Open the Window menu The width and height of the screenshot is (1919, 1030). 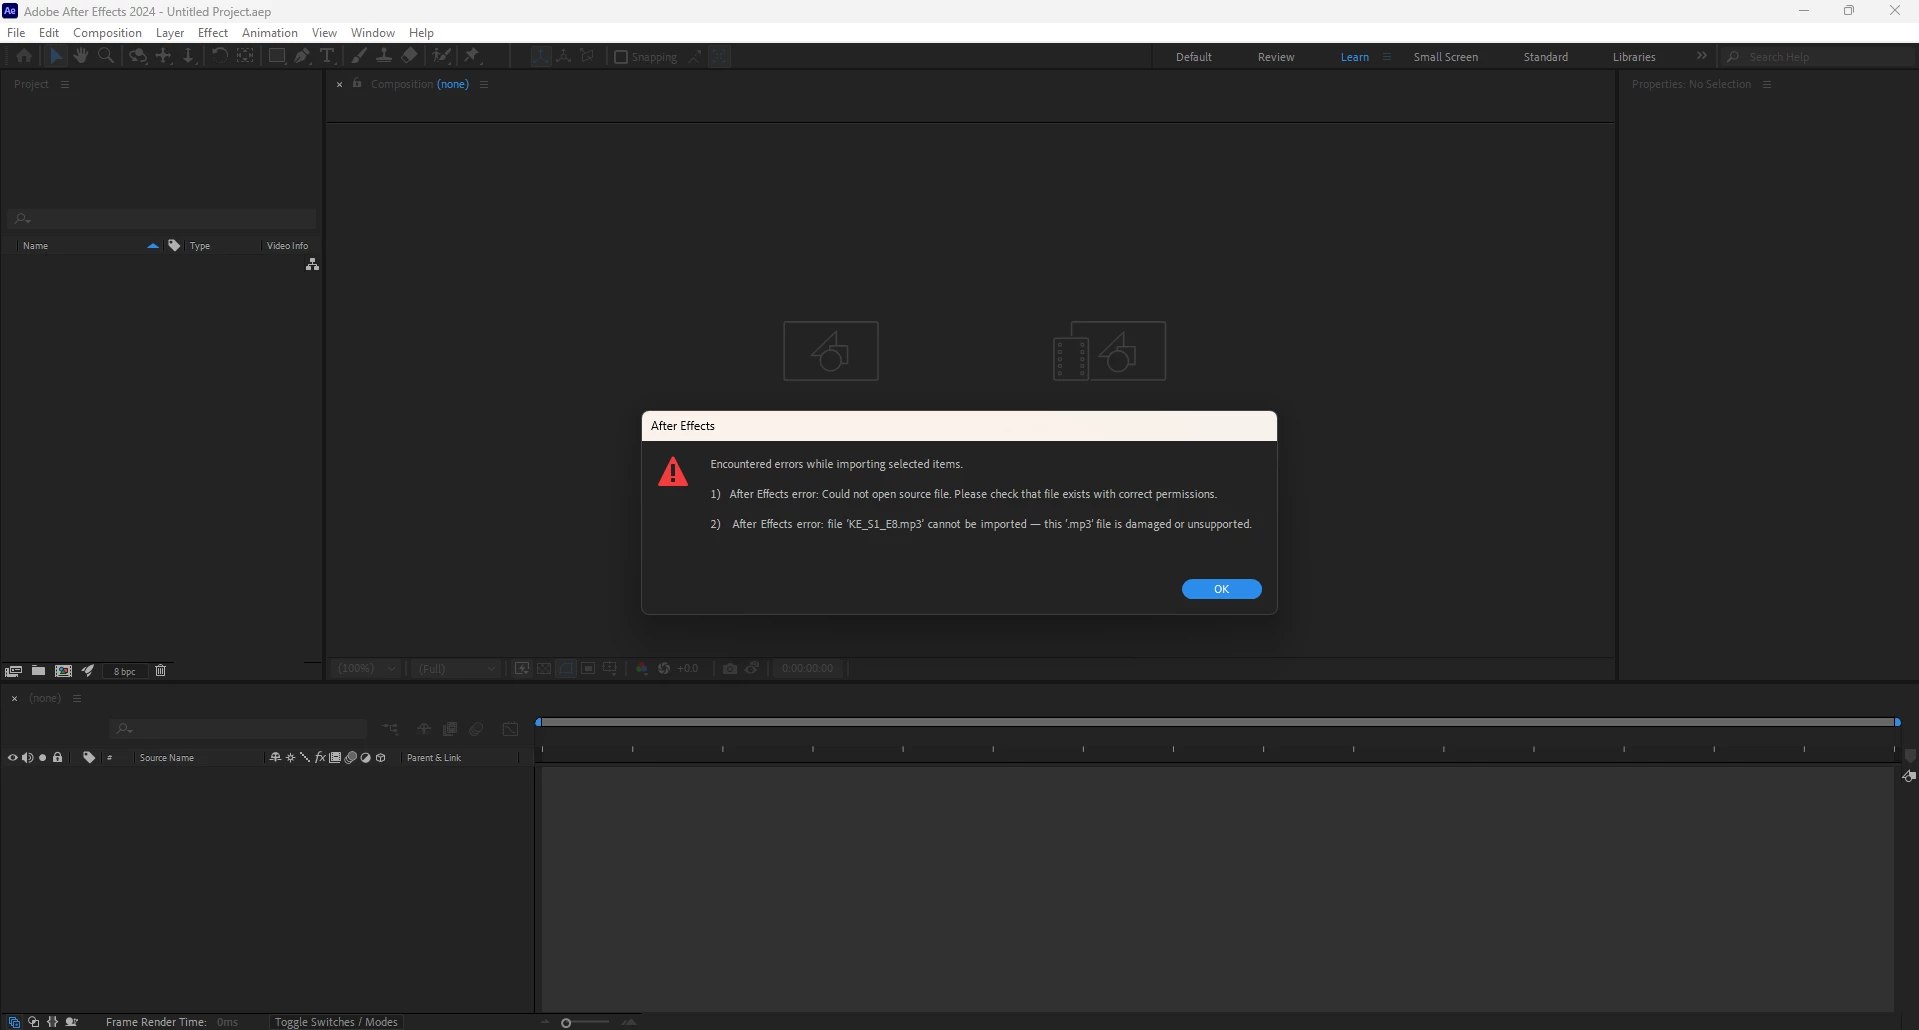point(373,32)
